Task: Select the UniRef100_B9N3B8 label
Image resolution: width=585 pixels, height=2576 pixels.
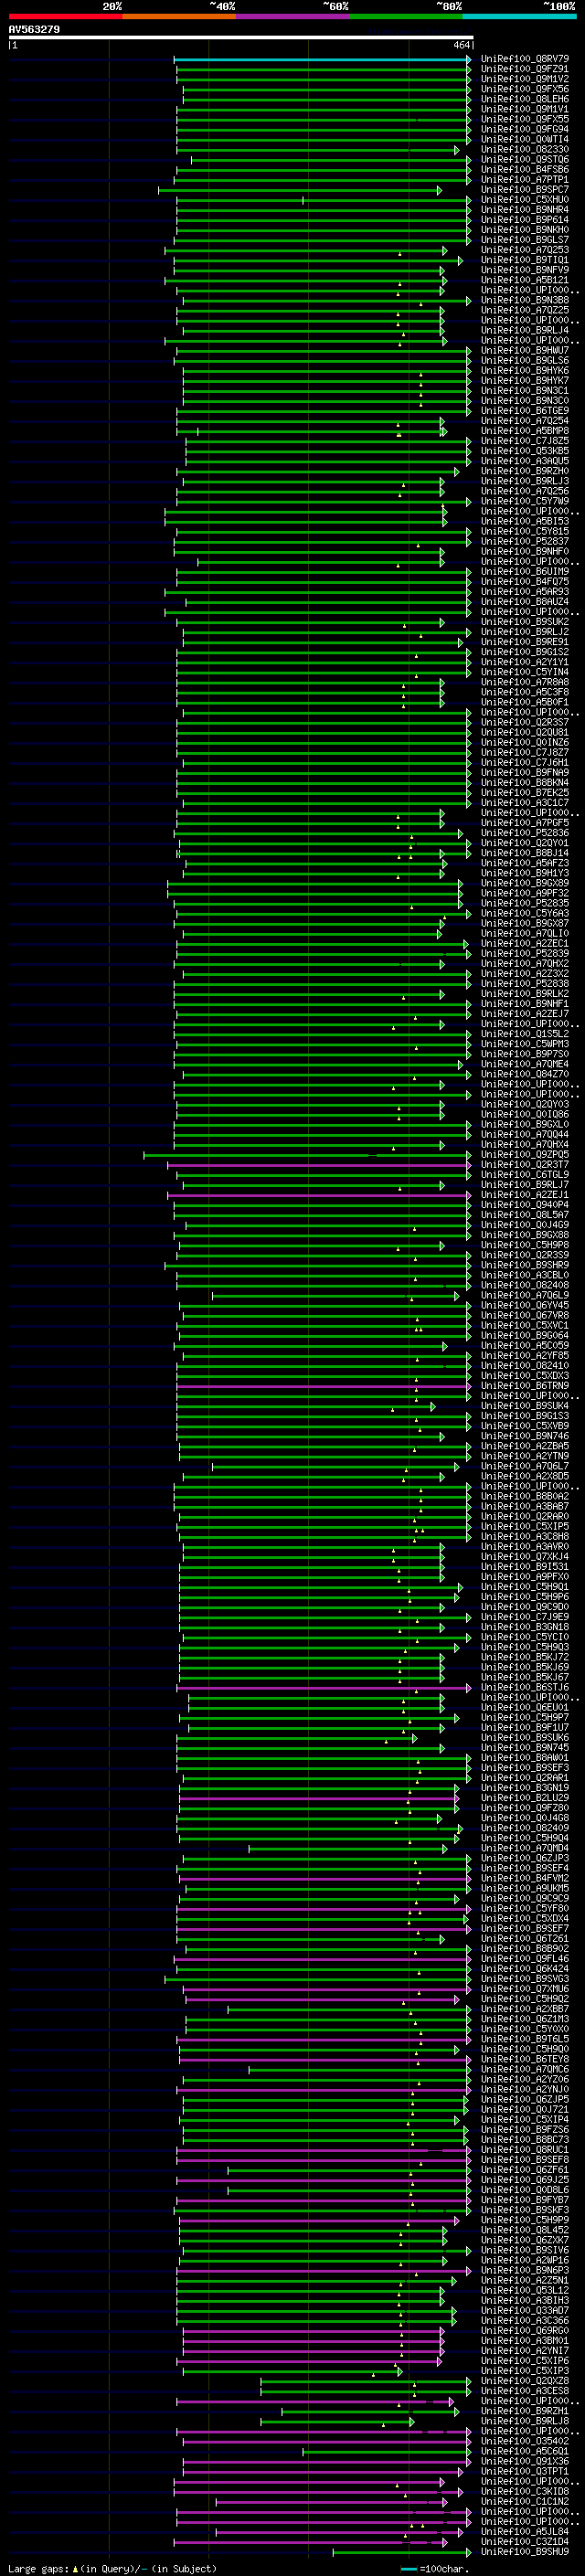Action: point(525,300)
